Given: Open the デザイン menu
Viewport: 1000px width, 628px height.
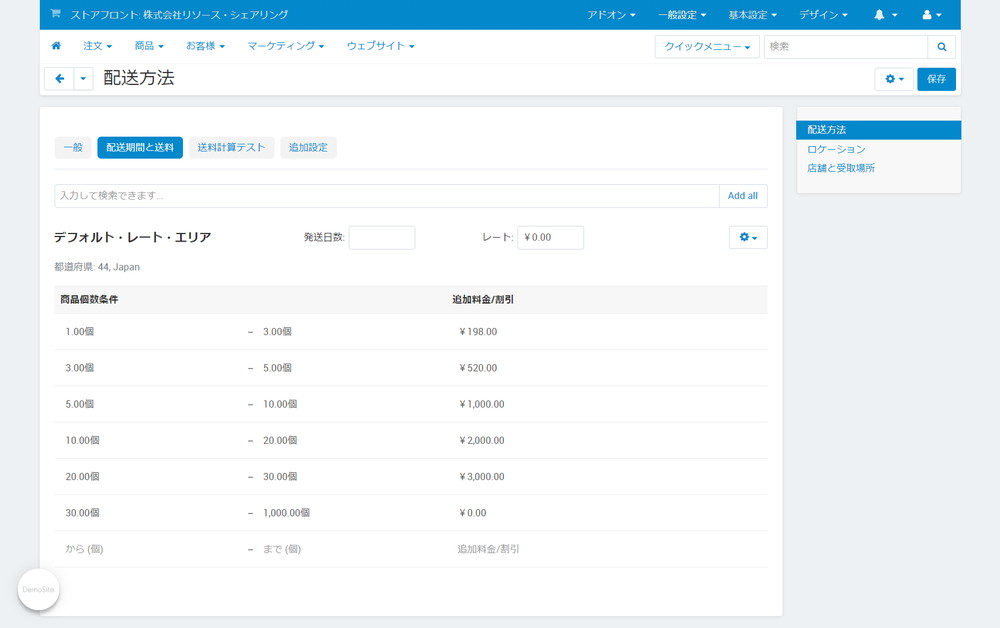Looking at the screenshot, I should (x=823, y=15).
